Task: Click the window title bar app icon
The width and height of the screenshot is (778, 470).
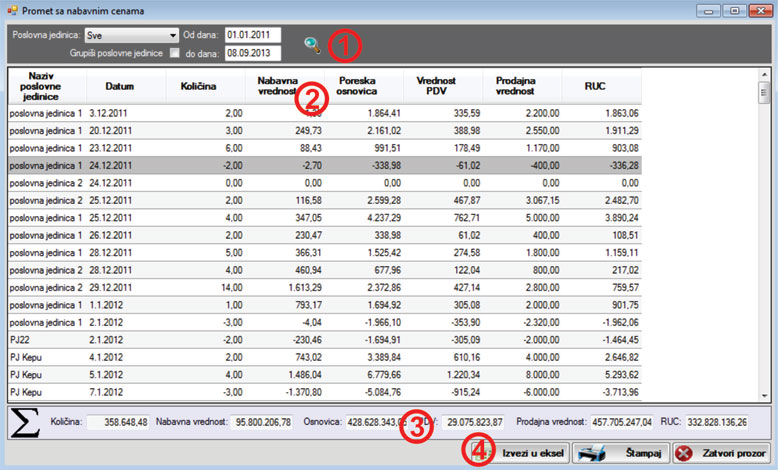Action: [x=12, y=10]
